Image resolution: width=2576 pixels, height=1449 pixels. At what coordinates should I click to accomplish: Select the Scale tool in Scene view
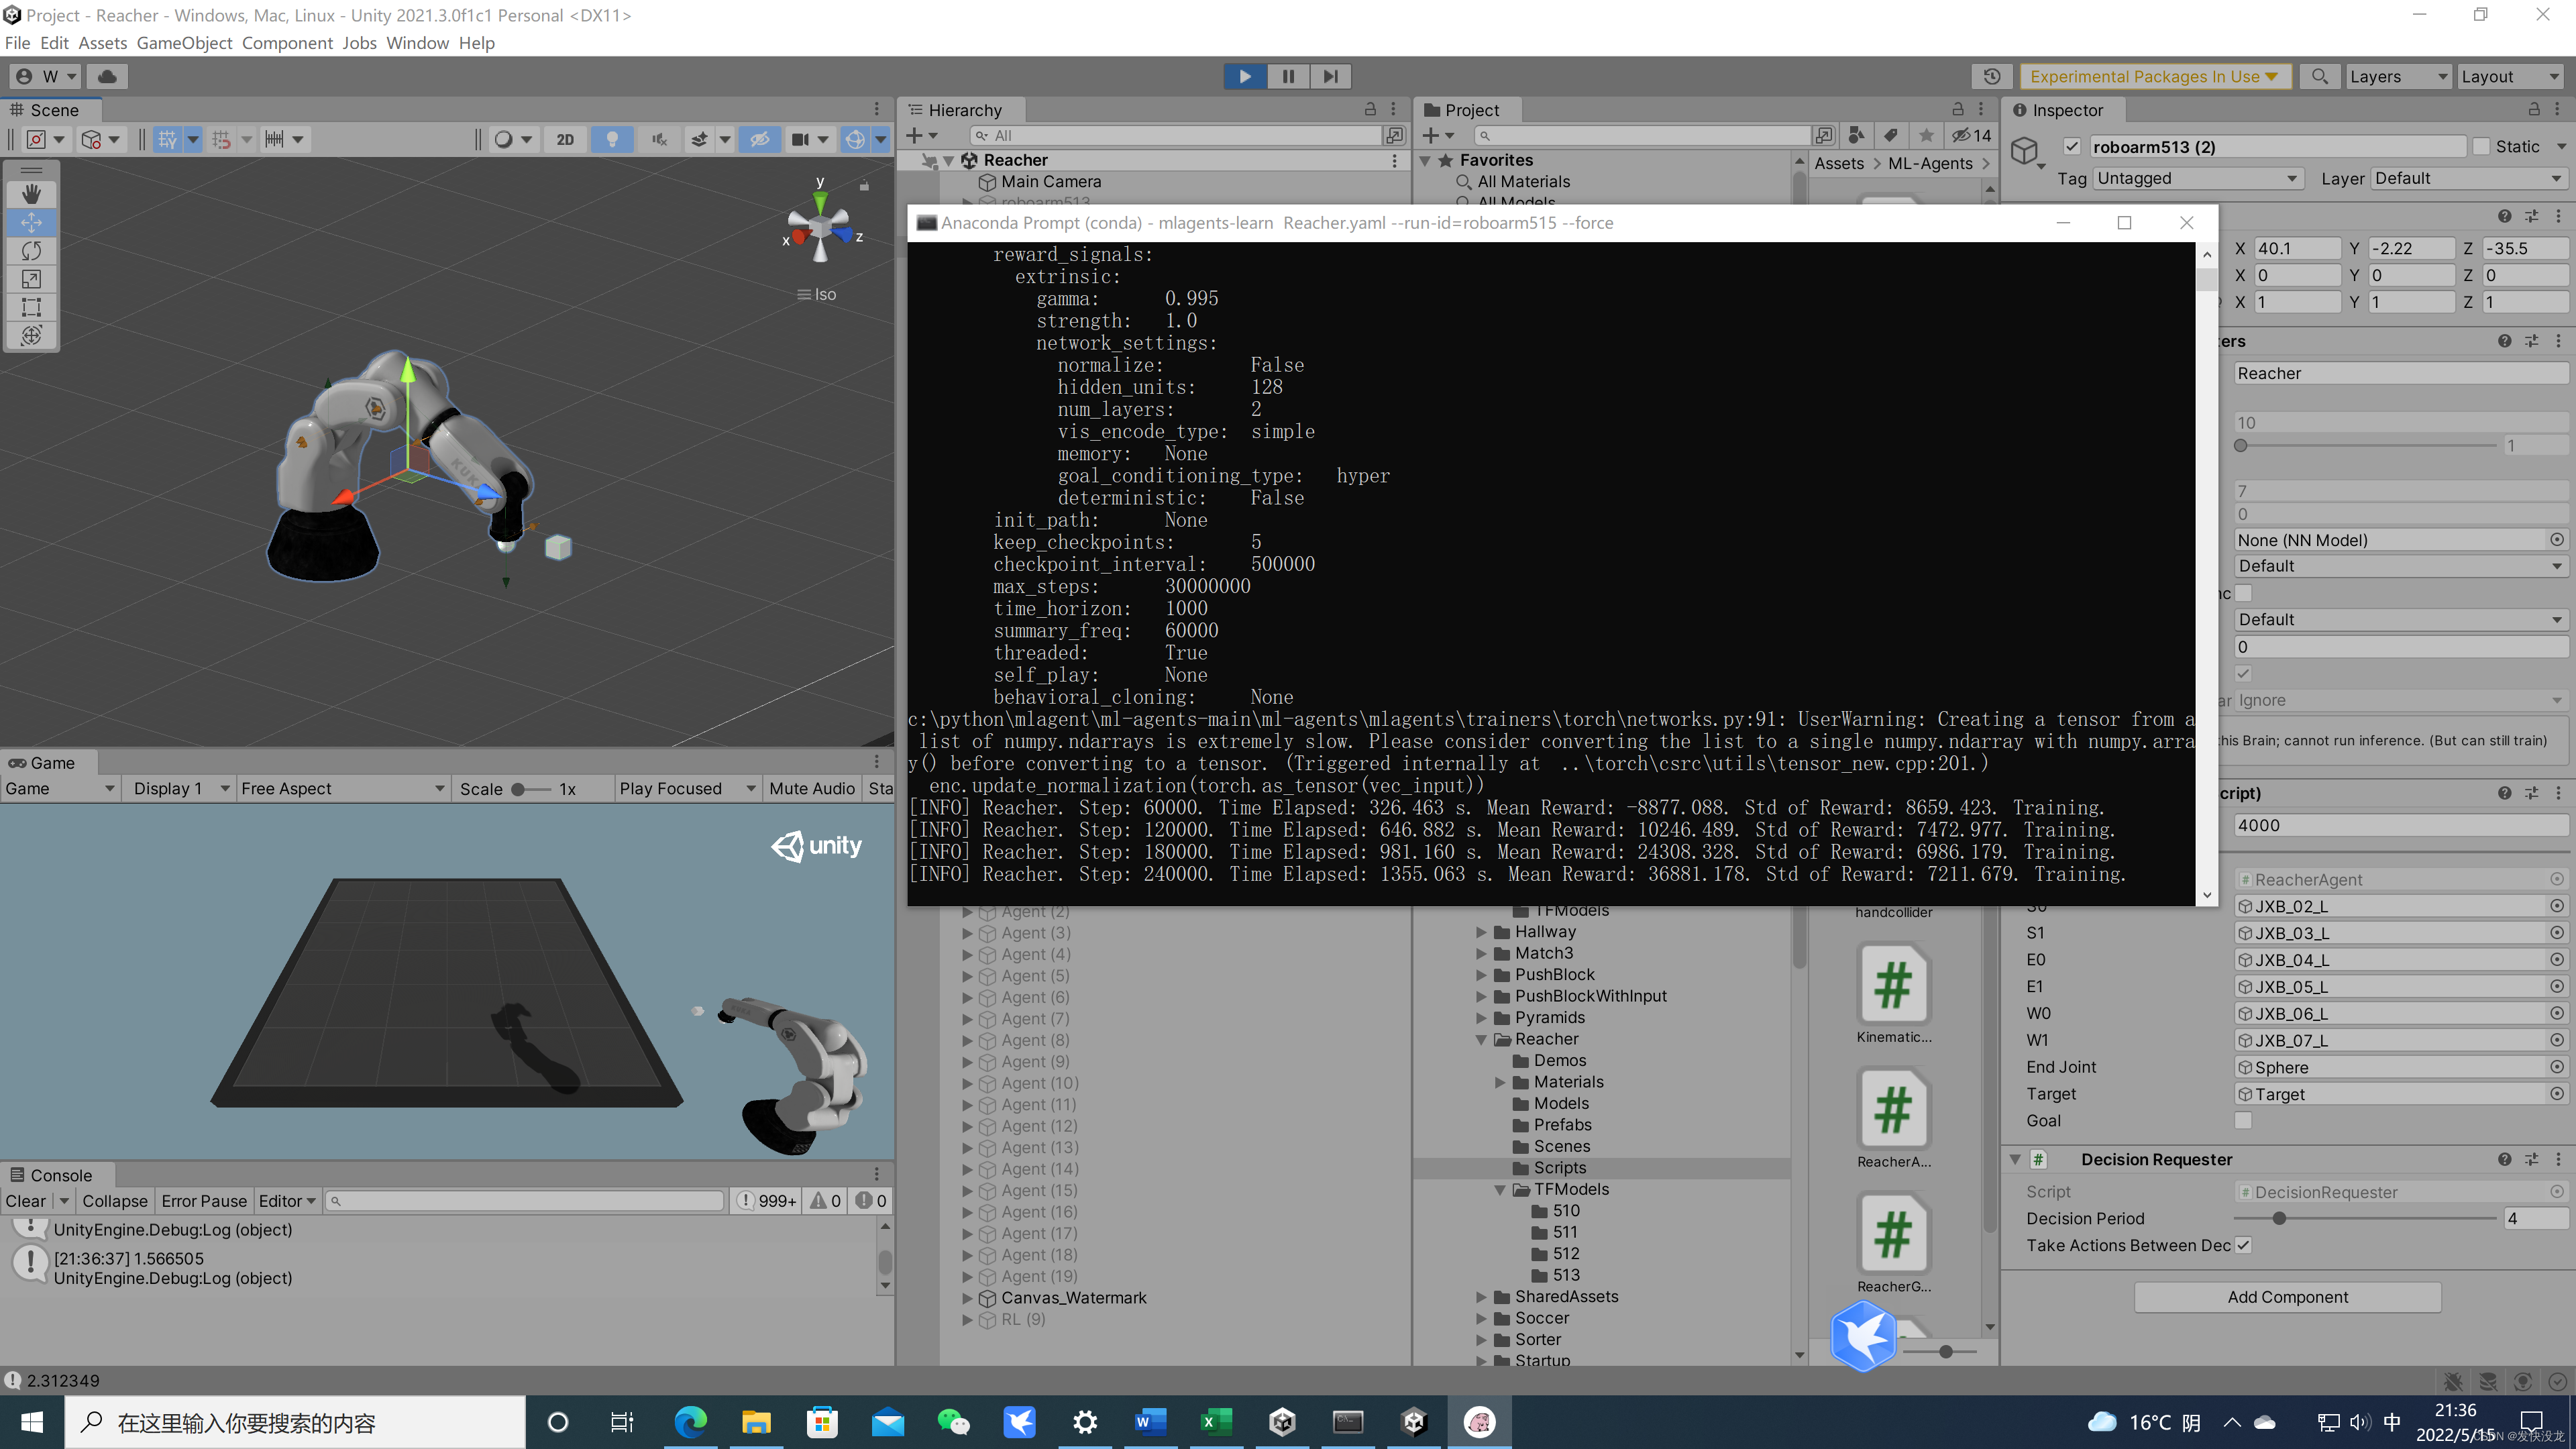pos(31,279)
